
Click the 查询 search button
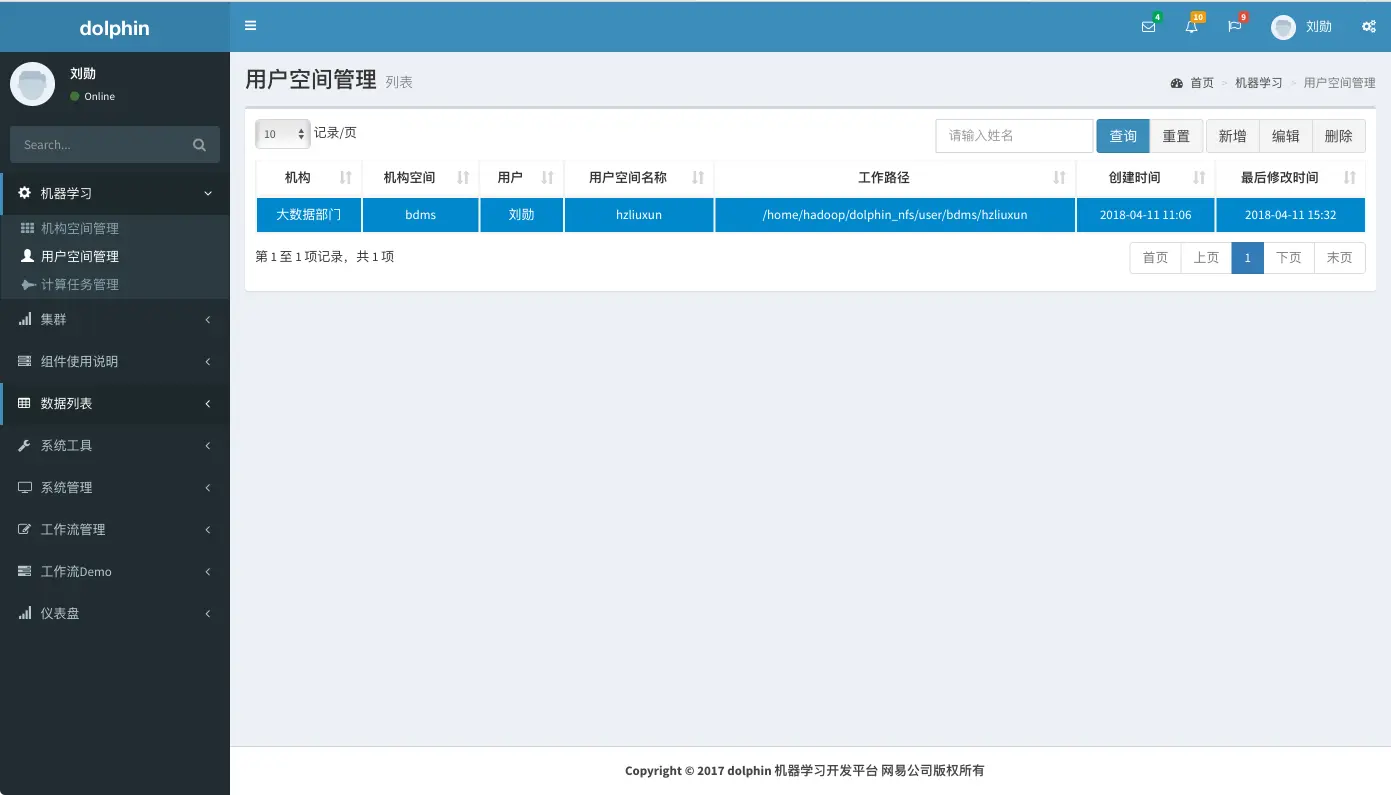(1123, 136)
